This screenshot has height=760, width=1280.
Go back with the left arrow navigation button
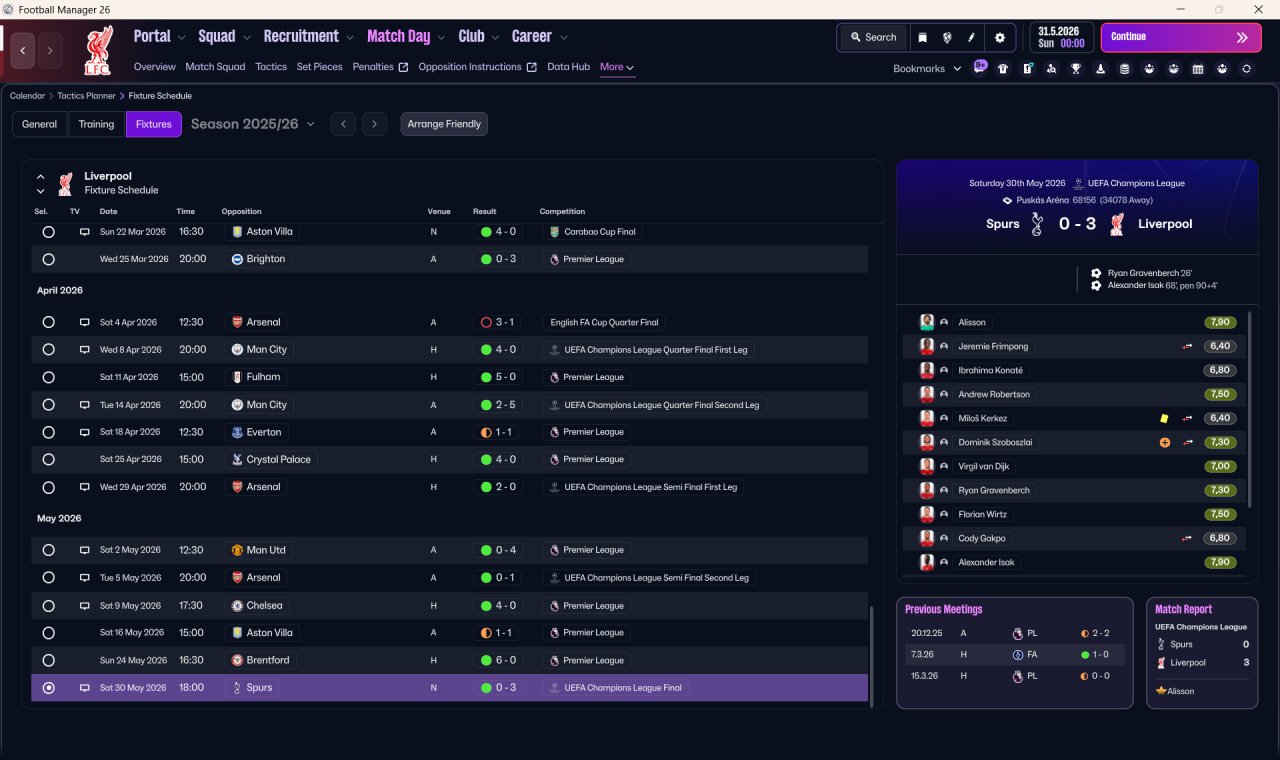pos(23,50)
